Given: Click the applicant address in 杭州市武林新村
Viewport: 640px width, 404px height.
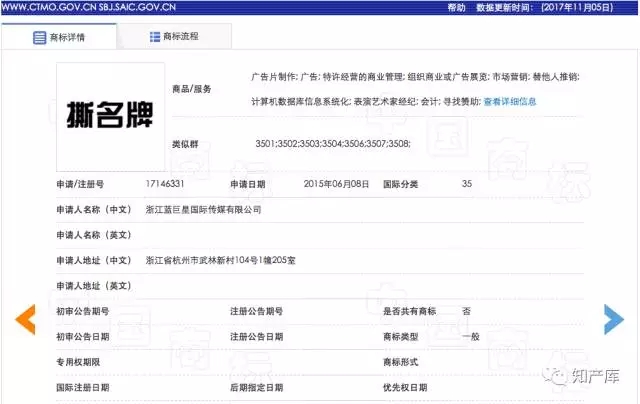Looking at the screenshot, I should coord(220,261).
